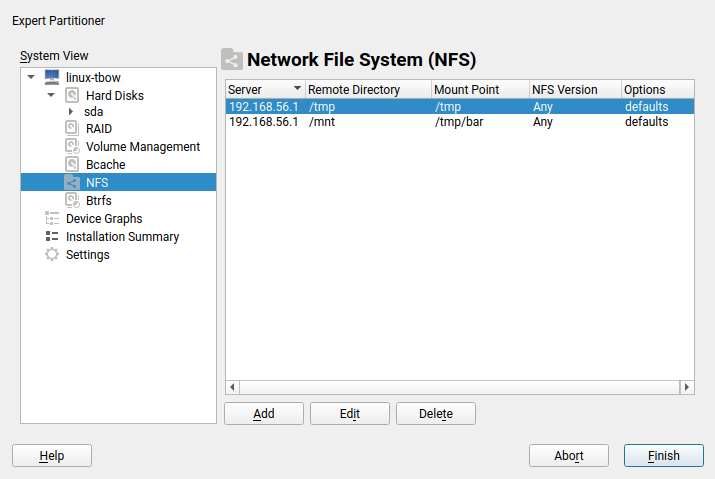This screenshot has height=479, width=715.
Task: Delete the selected NFS entry
Action: 435,414
